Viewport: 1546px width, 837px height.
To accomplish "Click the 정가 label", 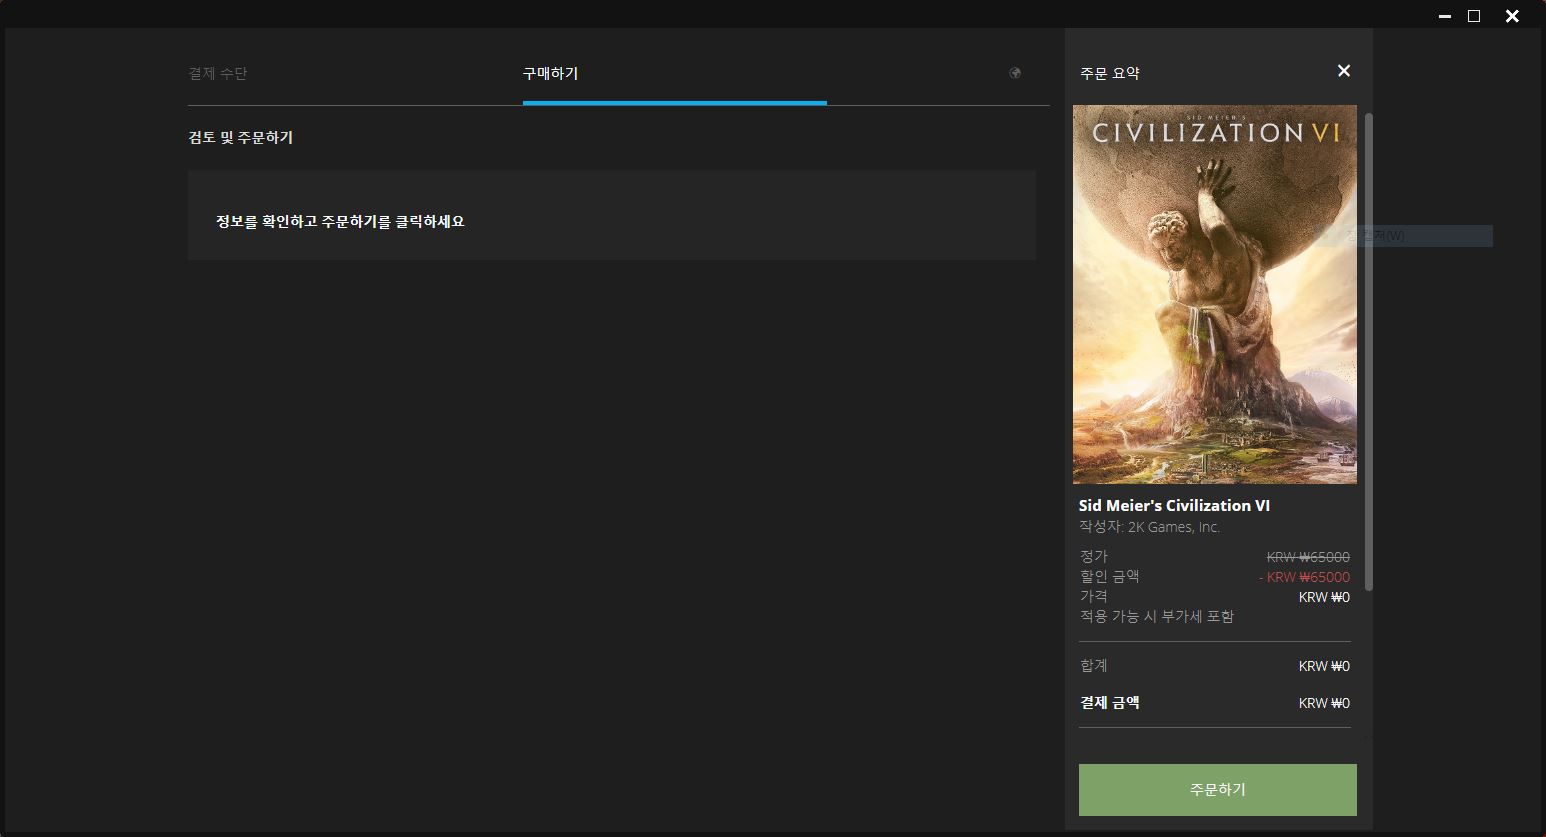I will pyautogui.click(x=1094, y=556).
